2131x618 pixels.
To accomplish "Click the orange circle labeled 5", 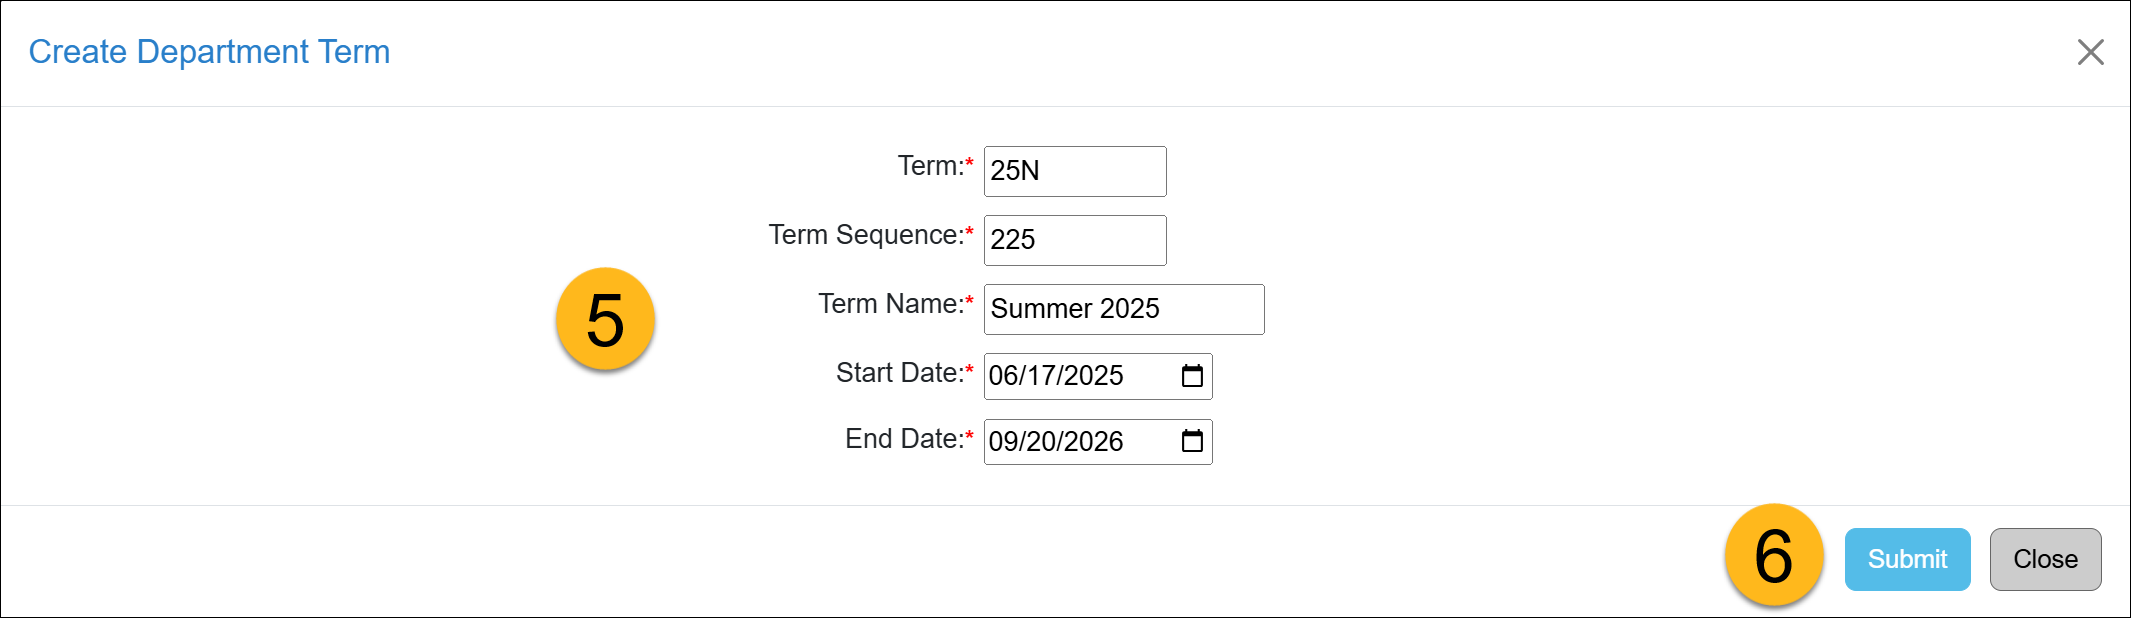I will pyautogui.click(x=607, y=319).
